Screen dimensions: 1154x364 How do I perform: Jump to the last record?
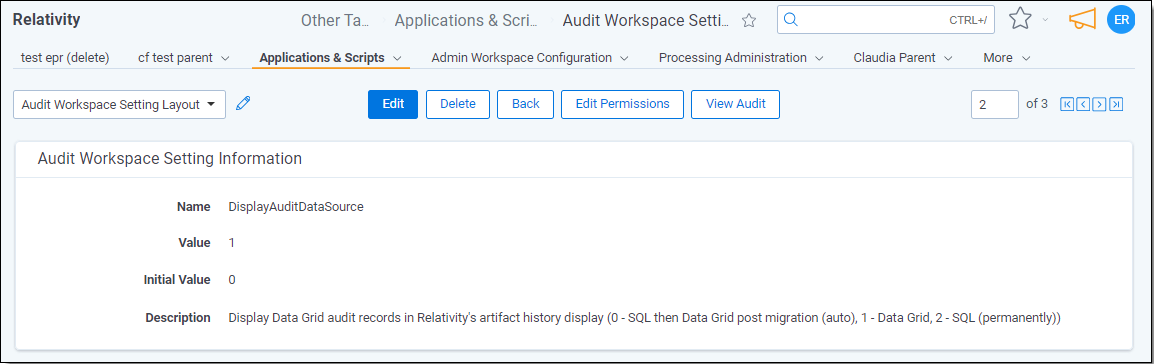pos(1116,104)
